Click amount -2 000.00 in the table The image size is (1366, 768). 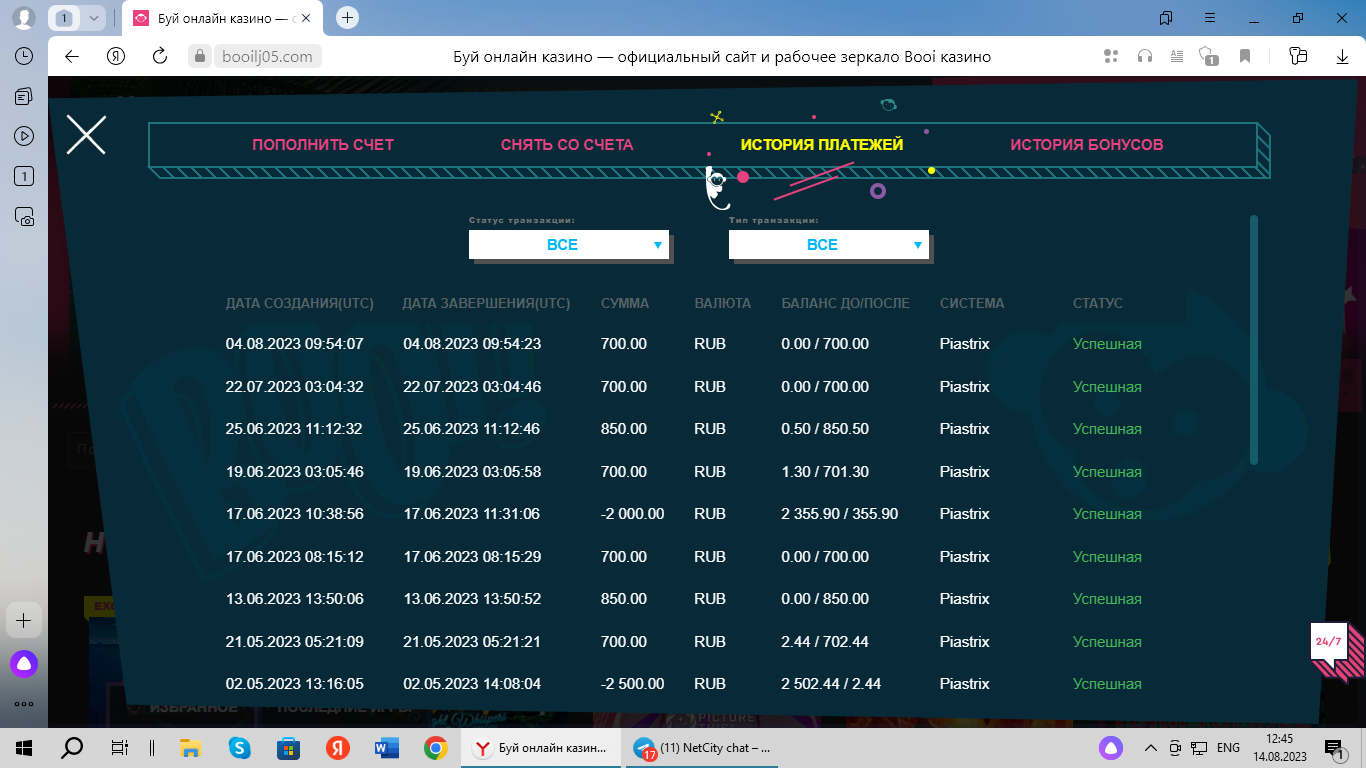(633, 514)
